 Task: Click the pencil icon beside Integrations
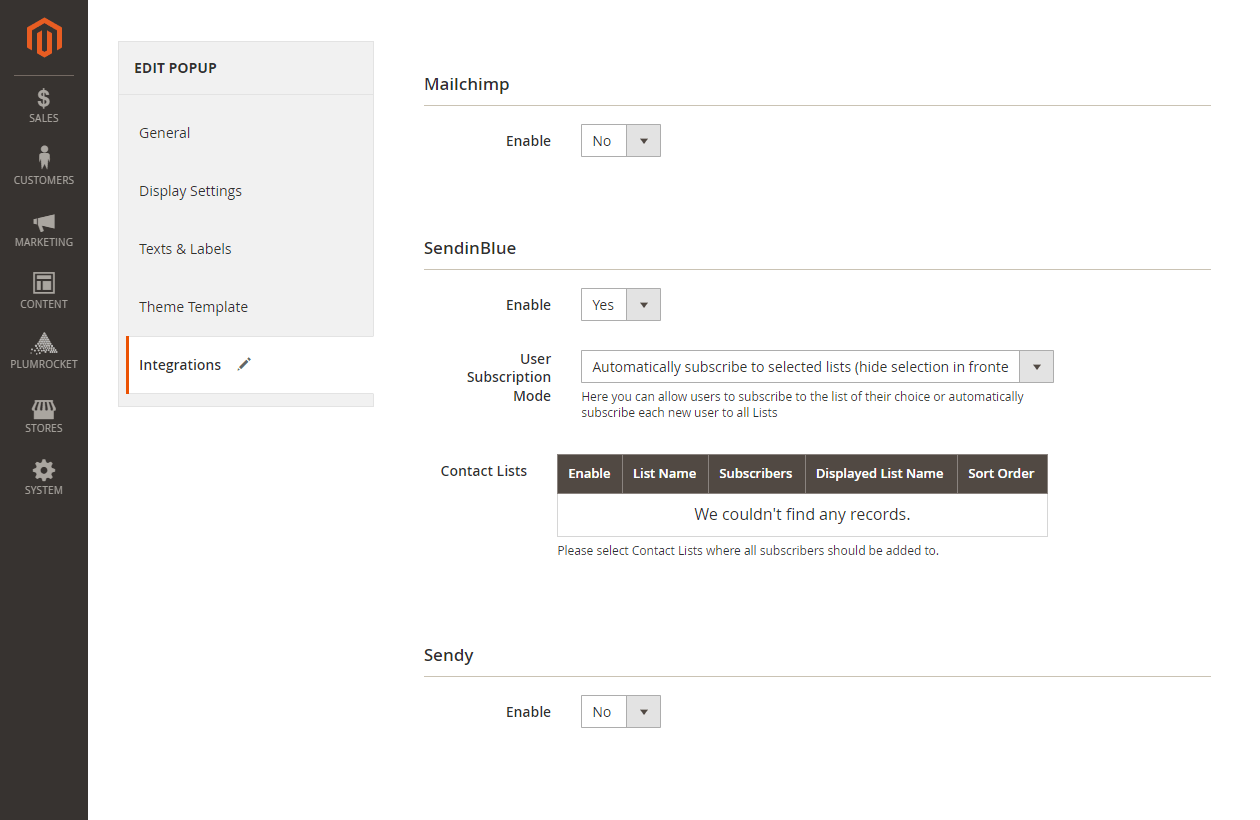coord(244,365)
